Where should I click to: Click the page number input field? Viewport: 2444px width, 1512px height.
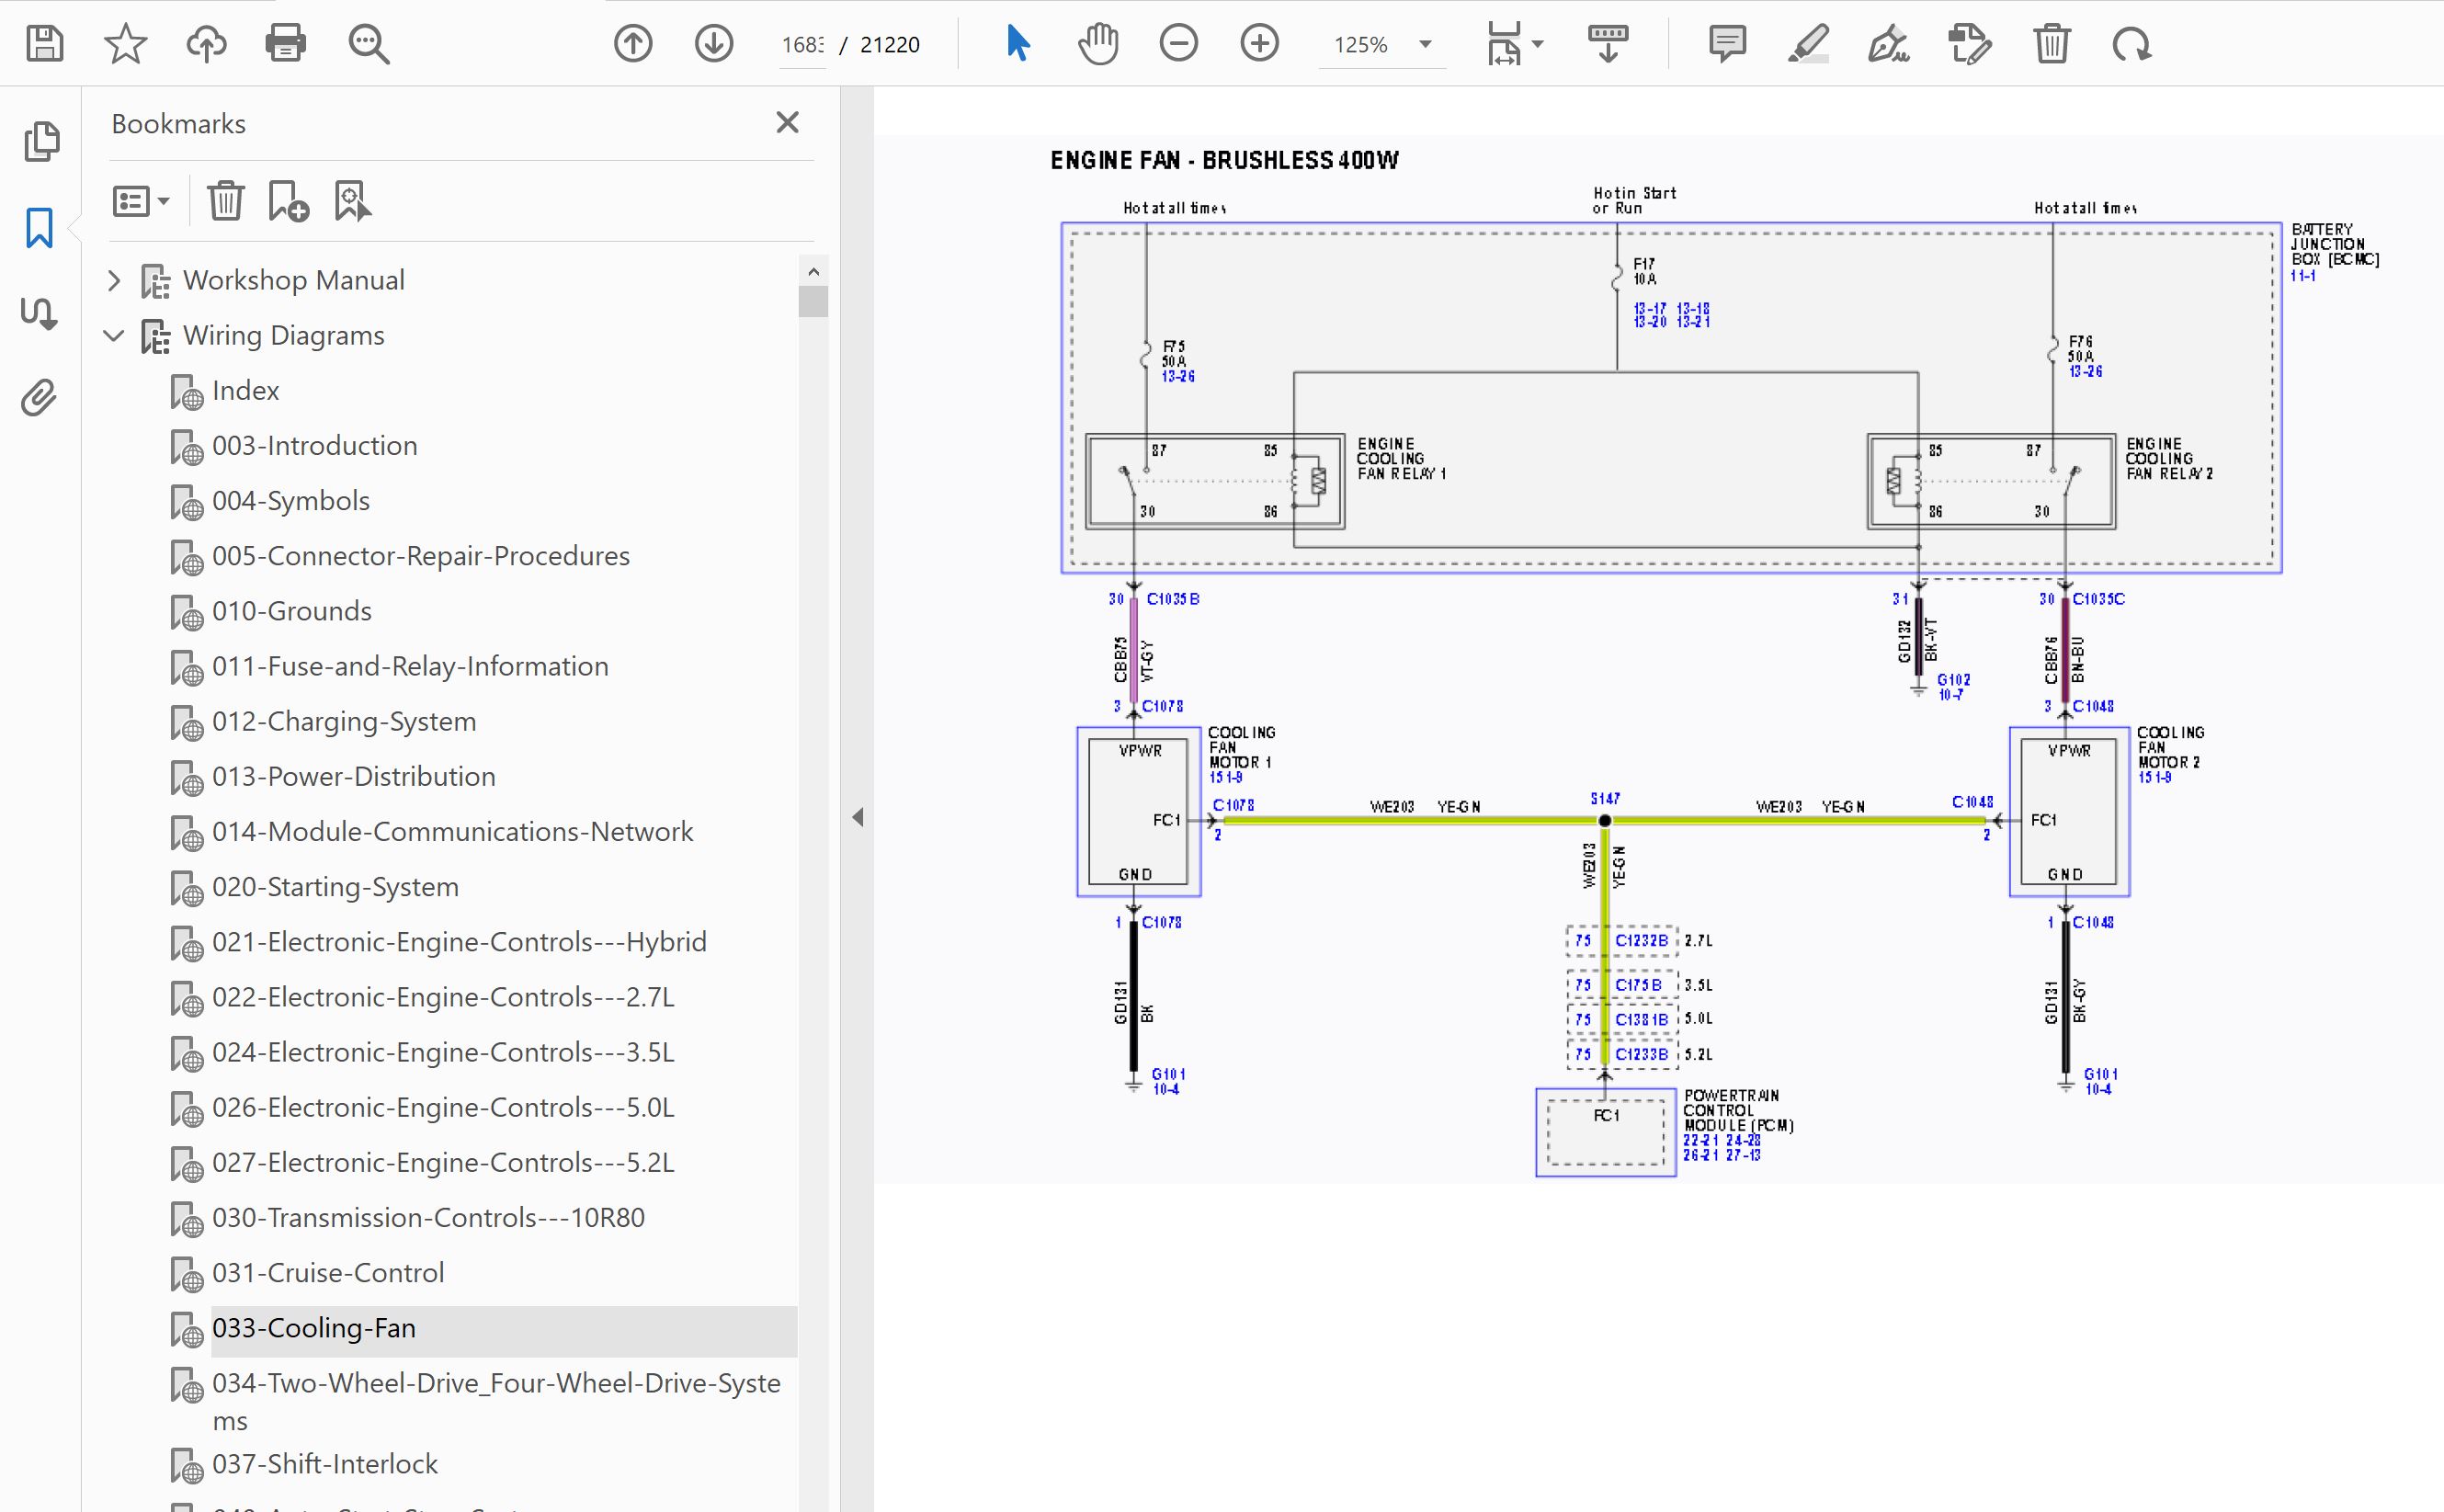tap(803, 45)
